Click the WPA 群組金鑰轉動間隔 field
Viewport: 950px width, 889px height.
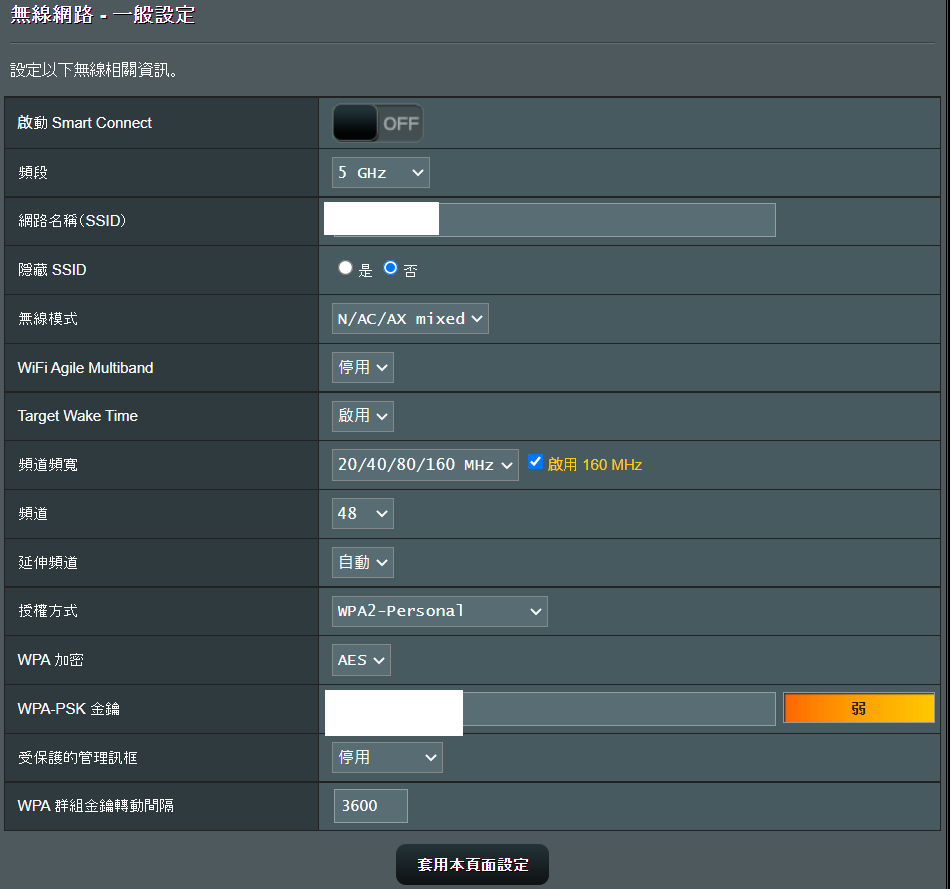tap(370, 805)
